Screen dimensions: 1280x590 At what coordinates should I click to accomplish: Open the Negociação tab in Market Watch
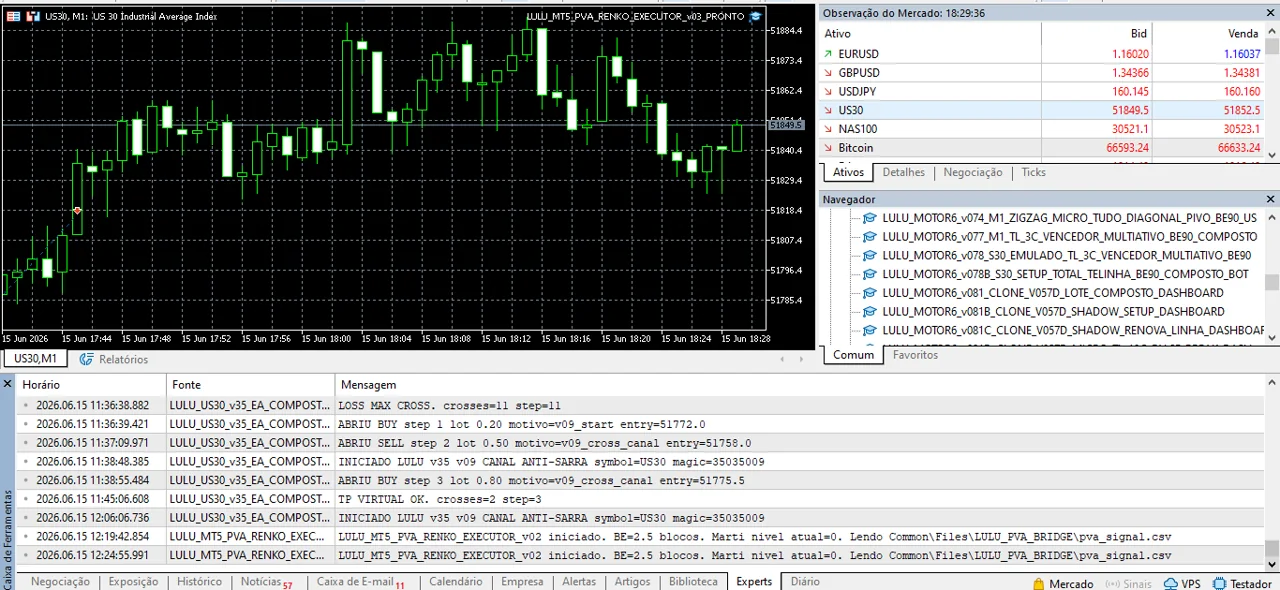click(x=973, y=172)
